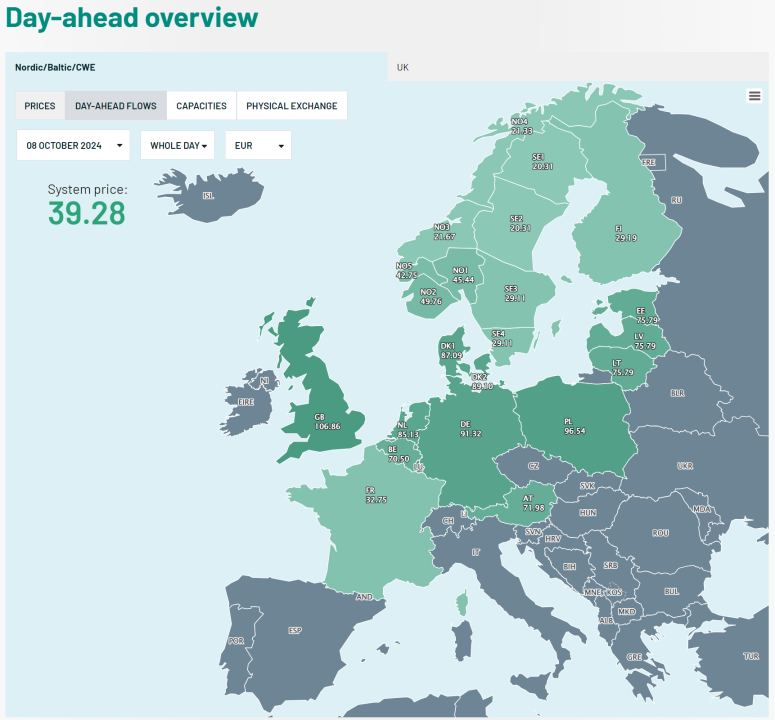
Task: Click the LV 75.79 price label
Action: pos(645,341)
